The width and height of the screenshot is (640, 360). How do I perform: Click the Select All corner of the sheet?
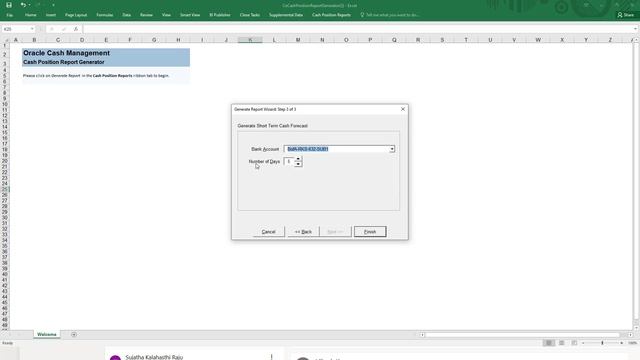pos(5,40)
